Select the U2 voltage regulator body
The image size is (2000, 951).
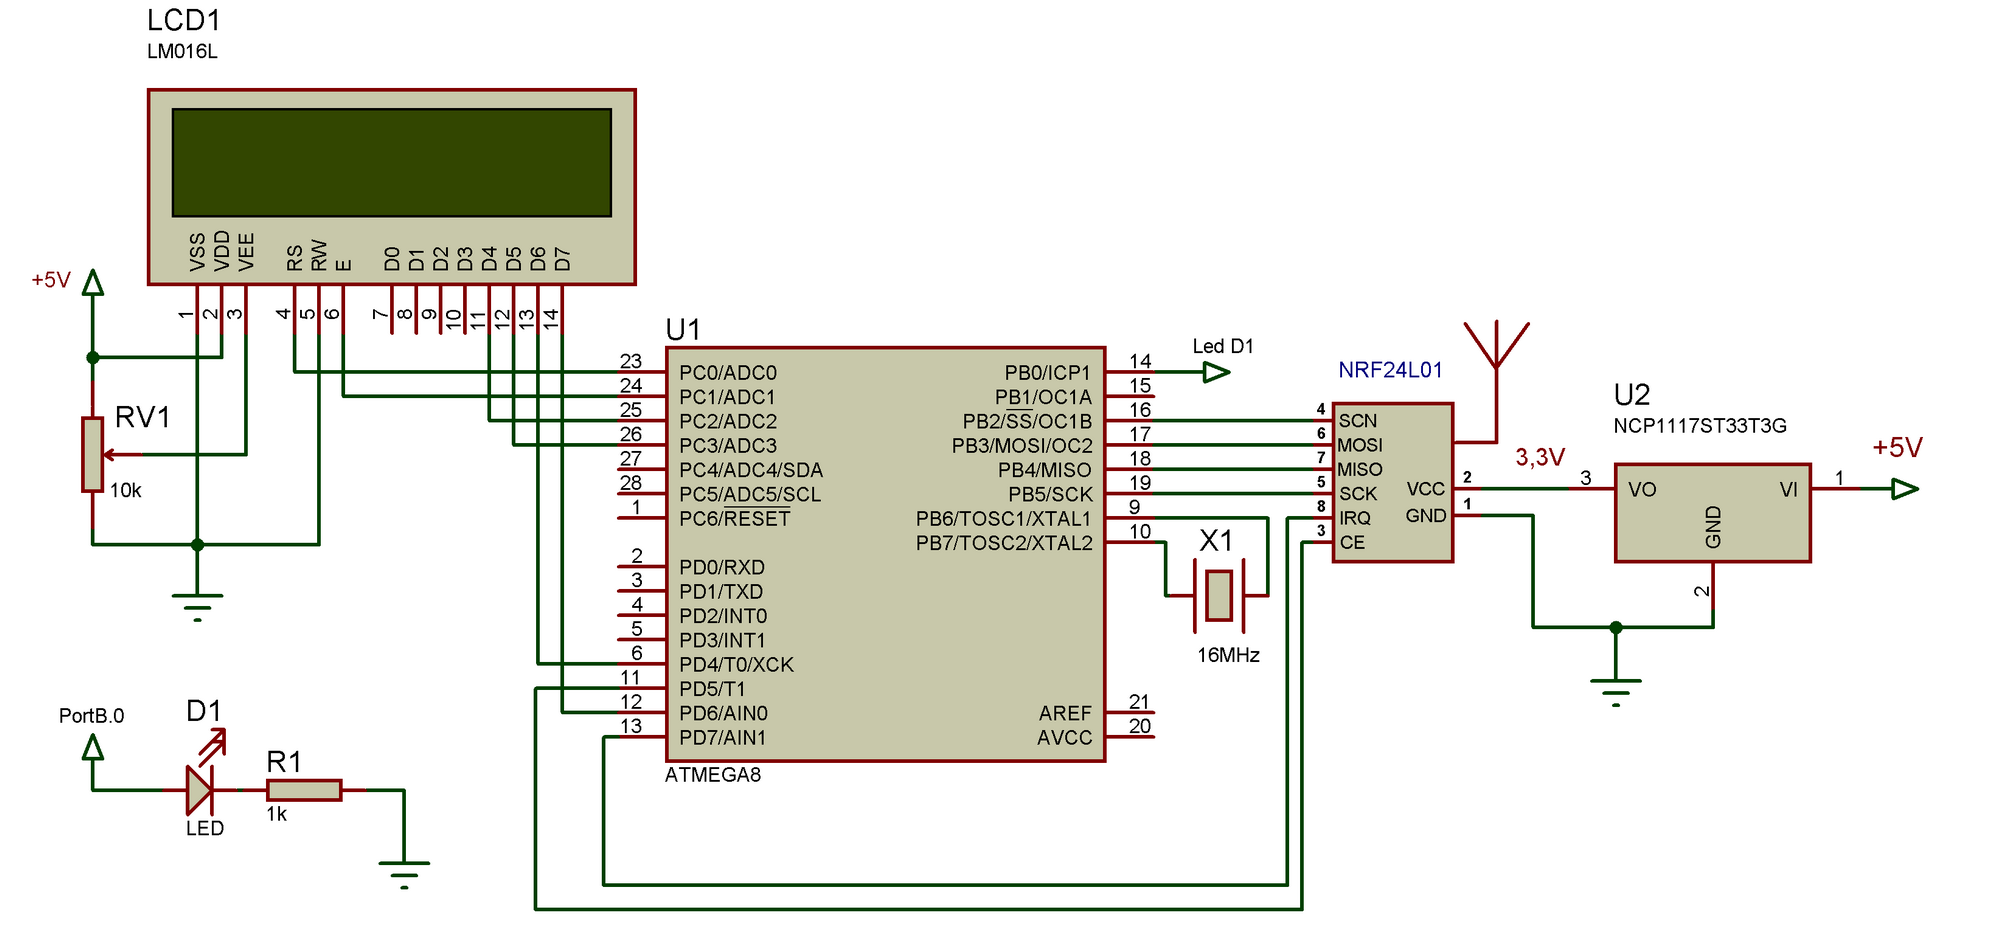click(x=1713, y=513)
